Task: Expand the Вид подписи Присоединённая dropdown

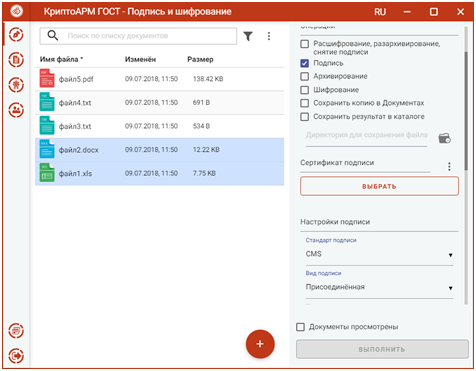Action: coord(379,287)
